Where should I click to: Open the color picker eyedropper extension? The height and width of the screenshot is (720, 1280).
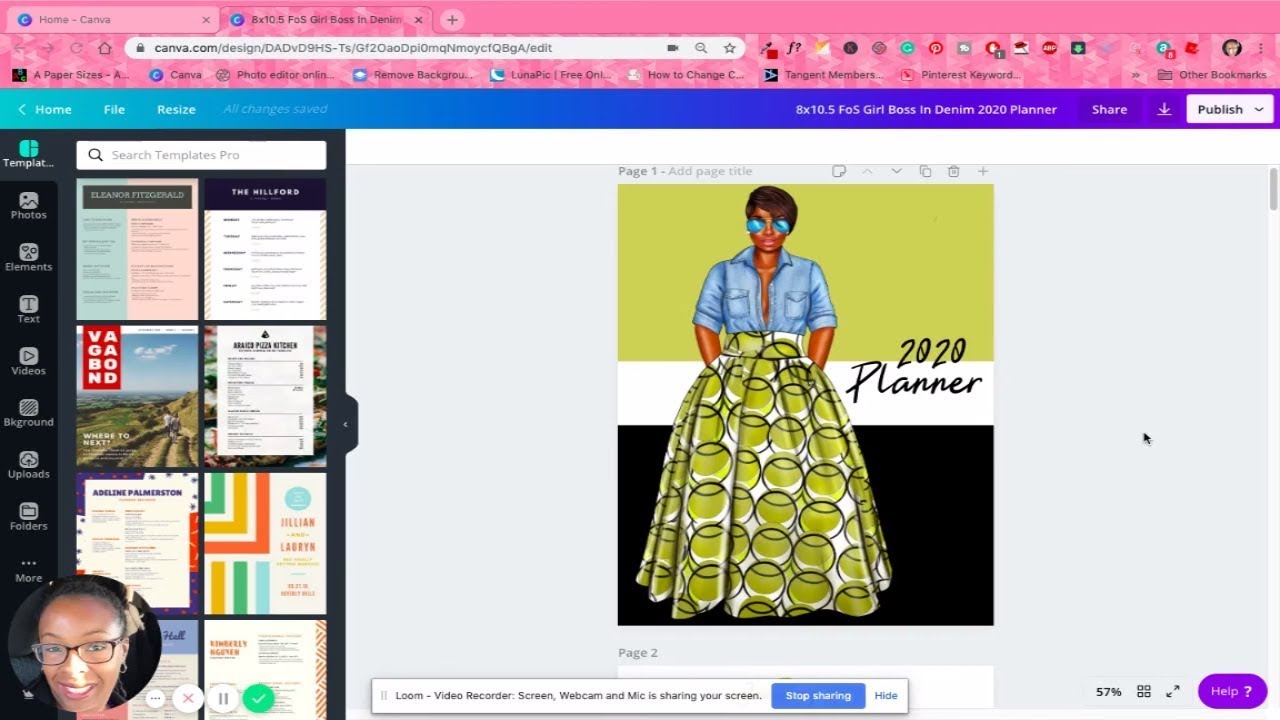click(x=766, y=47)
